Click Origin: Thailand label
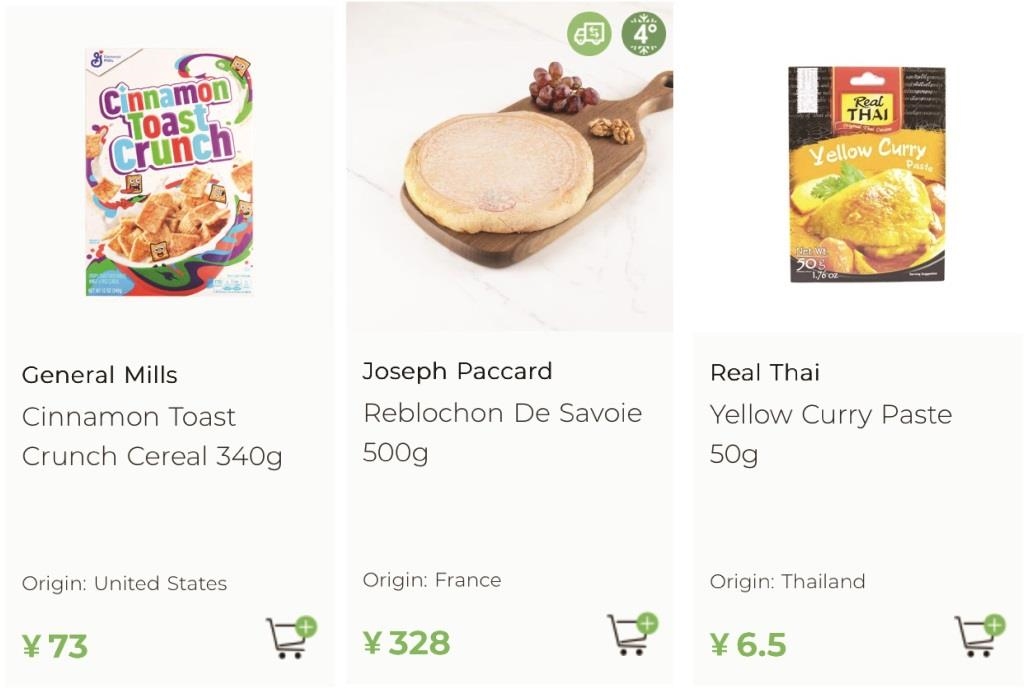 coord(787,581)
